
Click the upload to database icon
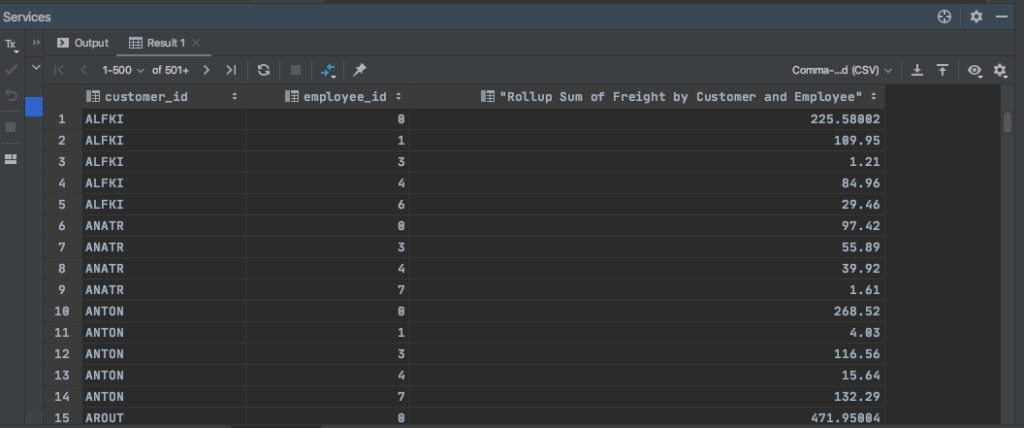click(x=942, y=70)
